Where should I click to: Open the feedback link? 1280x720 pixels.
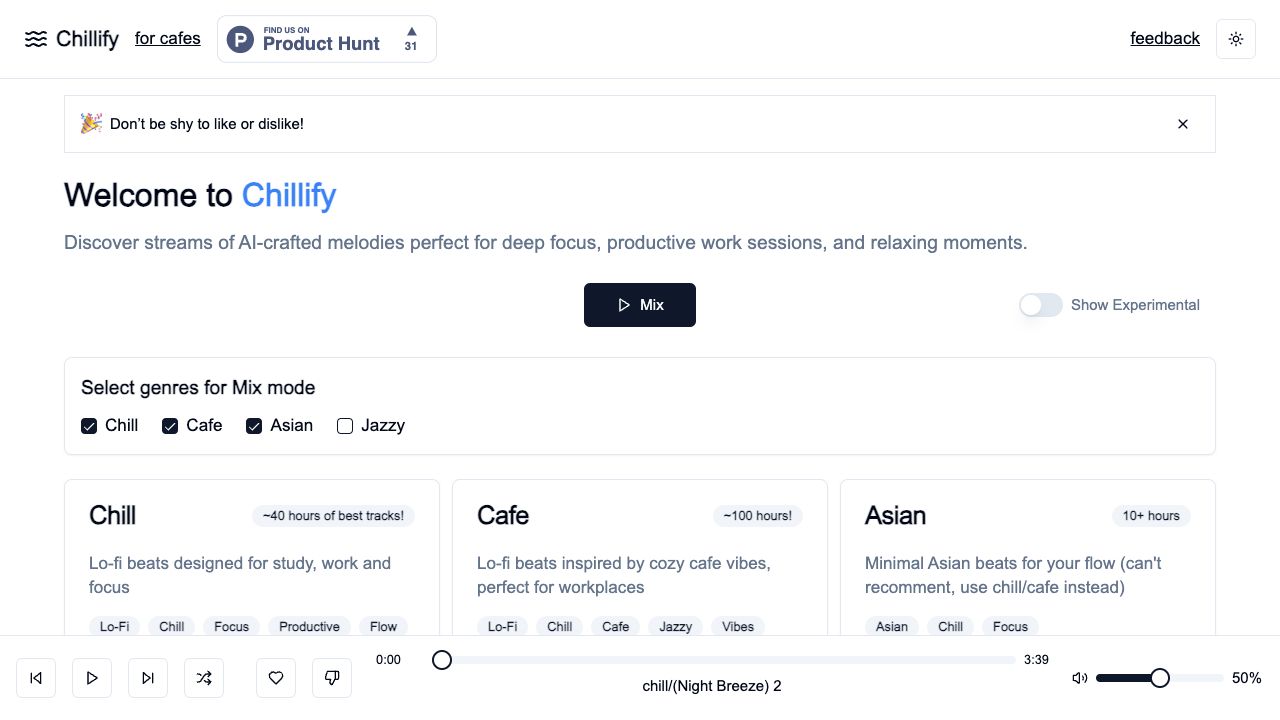click(1165, 39)
